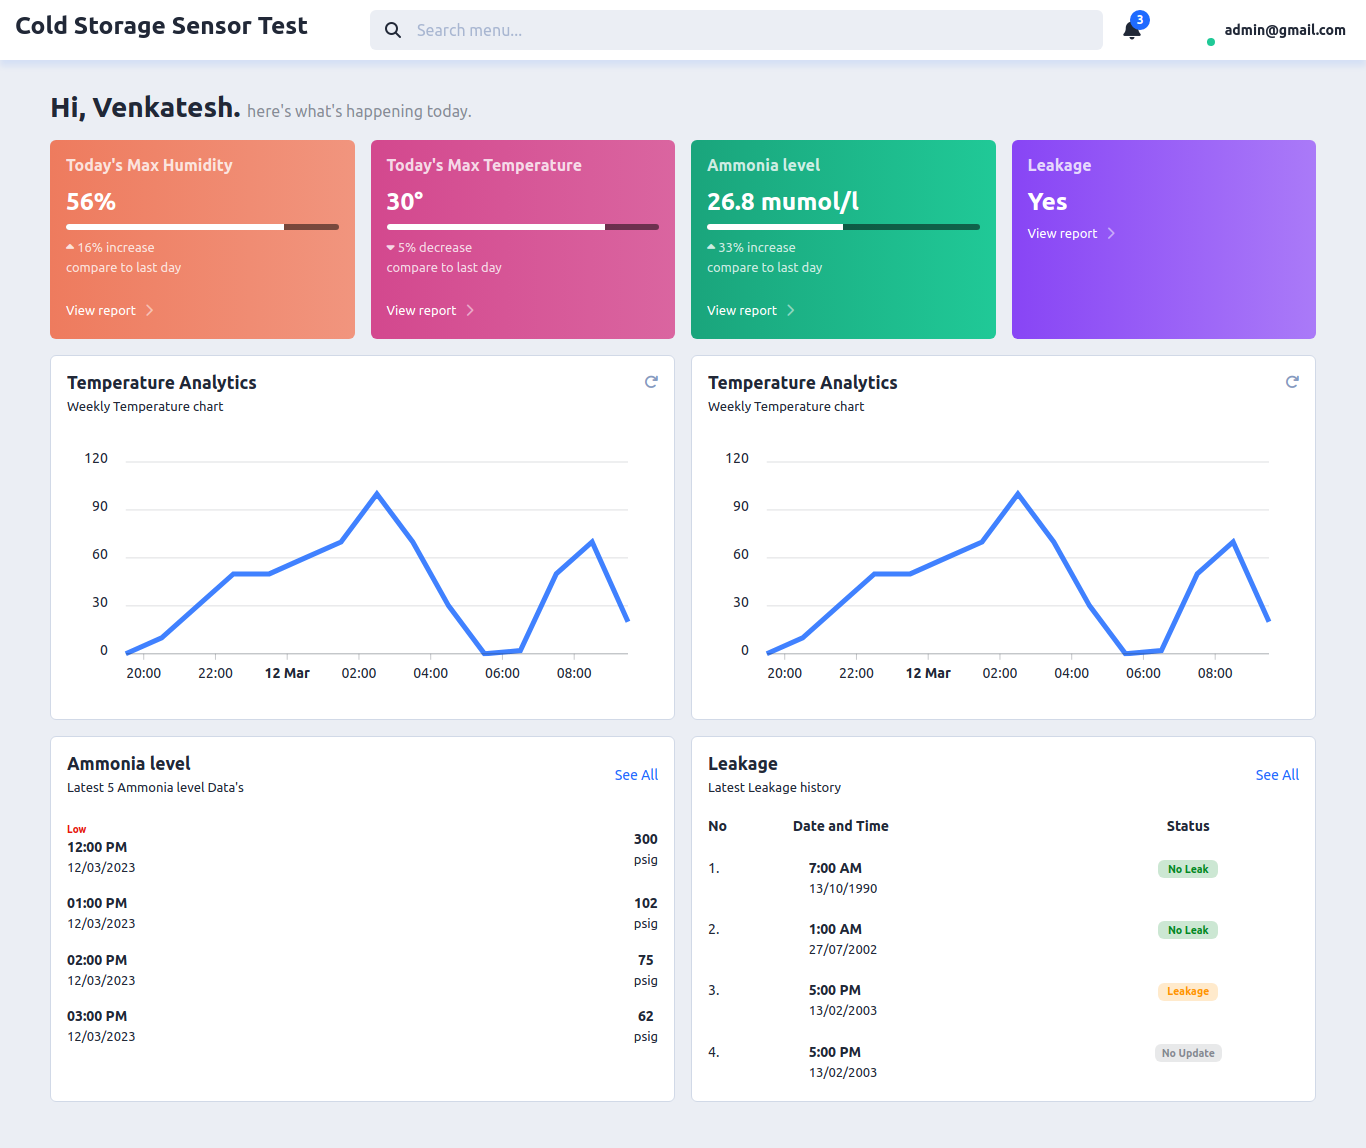
Task: Click the notification count badge
Action: coord(1140,20)
